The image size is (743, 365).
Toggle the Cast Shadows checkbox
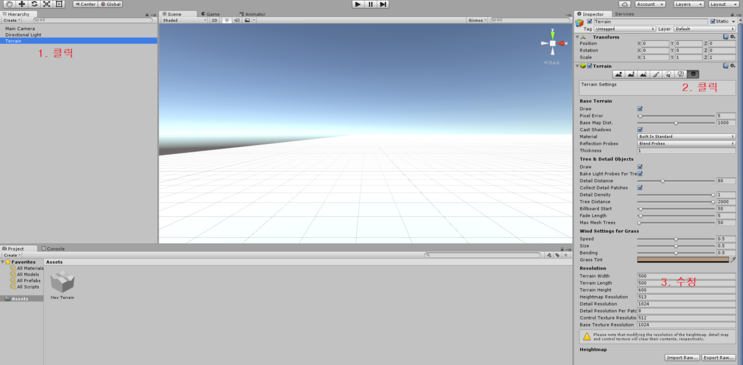coord(640,129)
